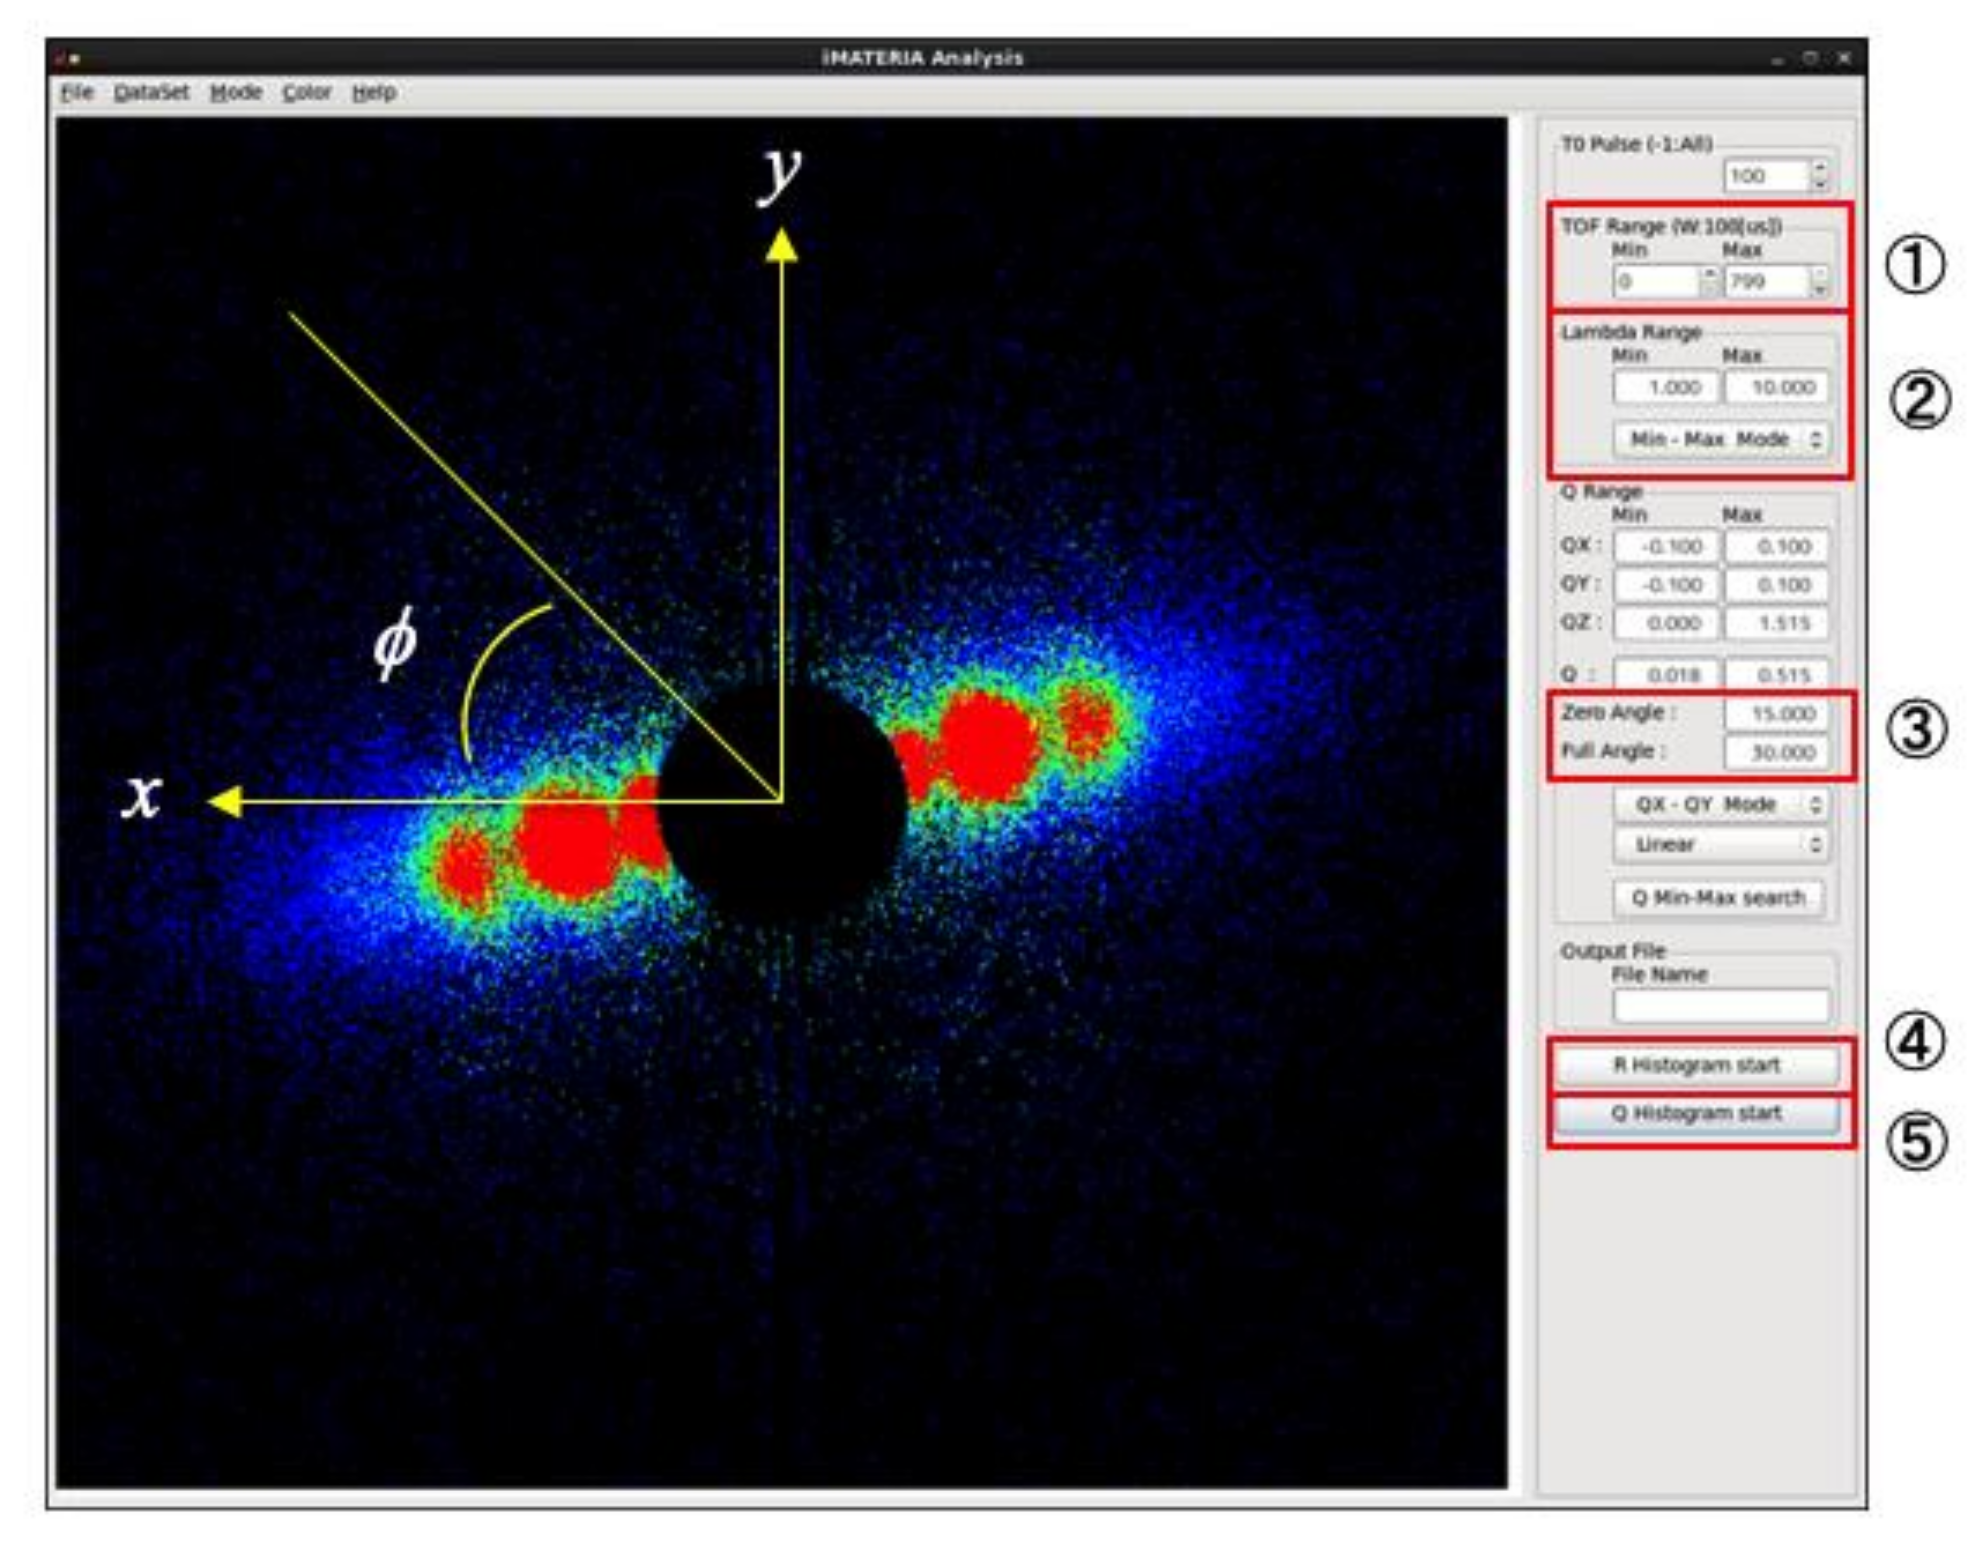
Task: Click the Output File Name field
Action: coord(1720,1005)
